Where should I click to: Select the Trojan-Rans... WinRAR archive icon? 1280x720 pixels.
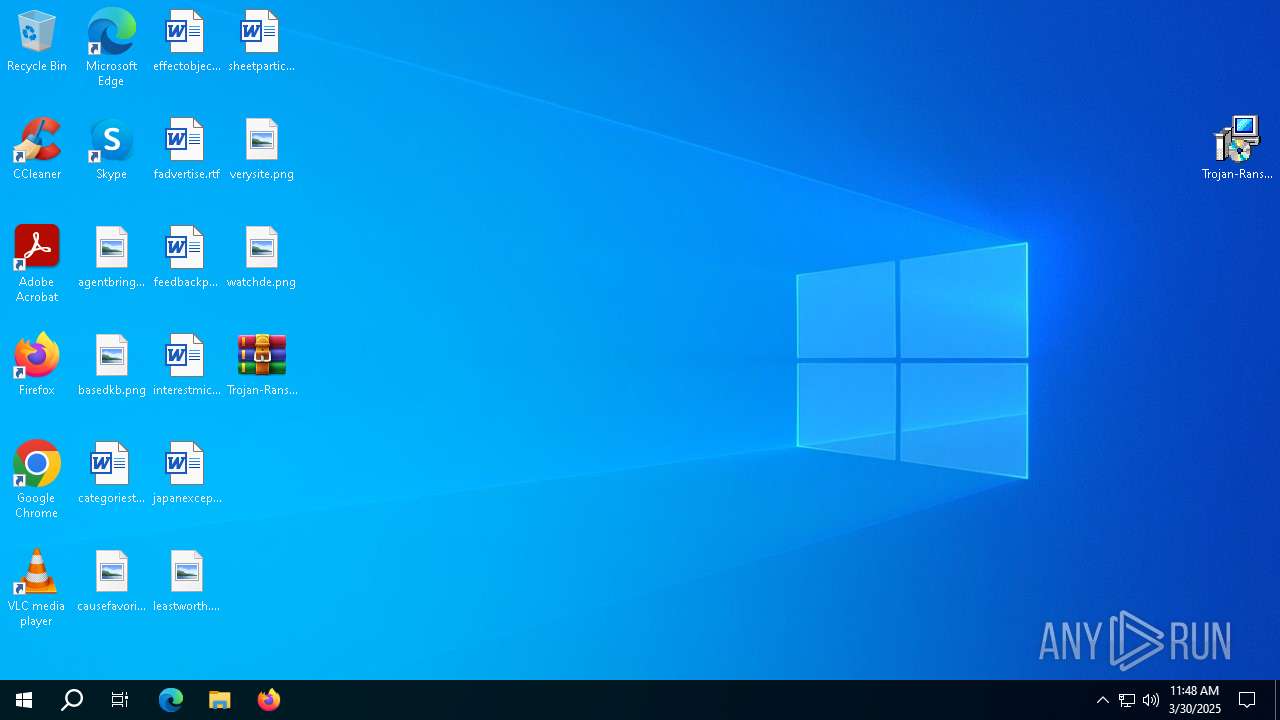click(x=261, y=366)
